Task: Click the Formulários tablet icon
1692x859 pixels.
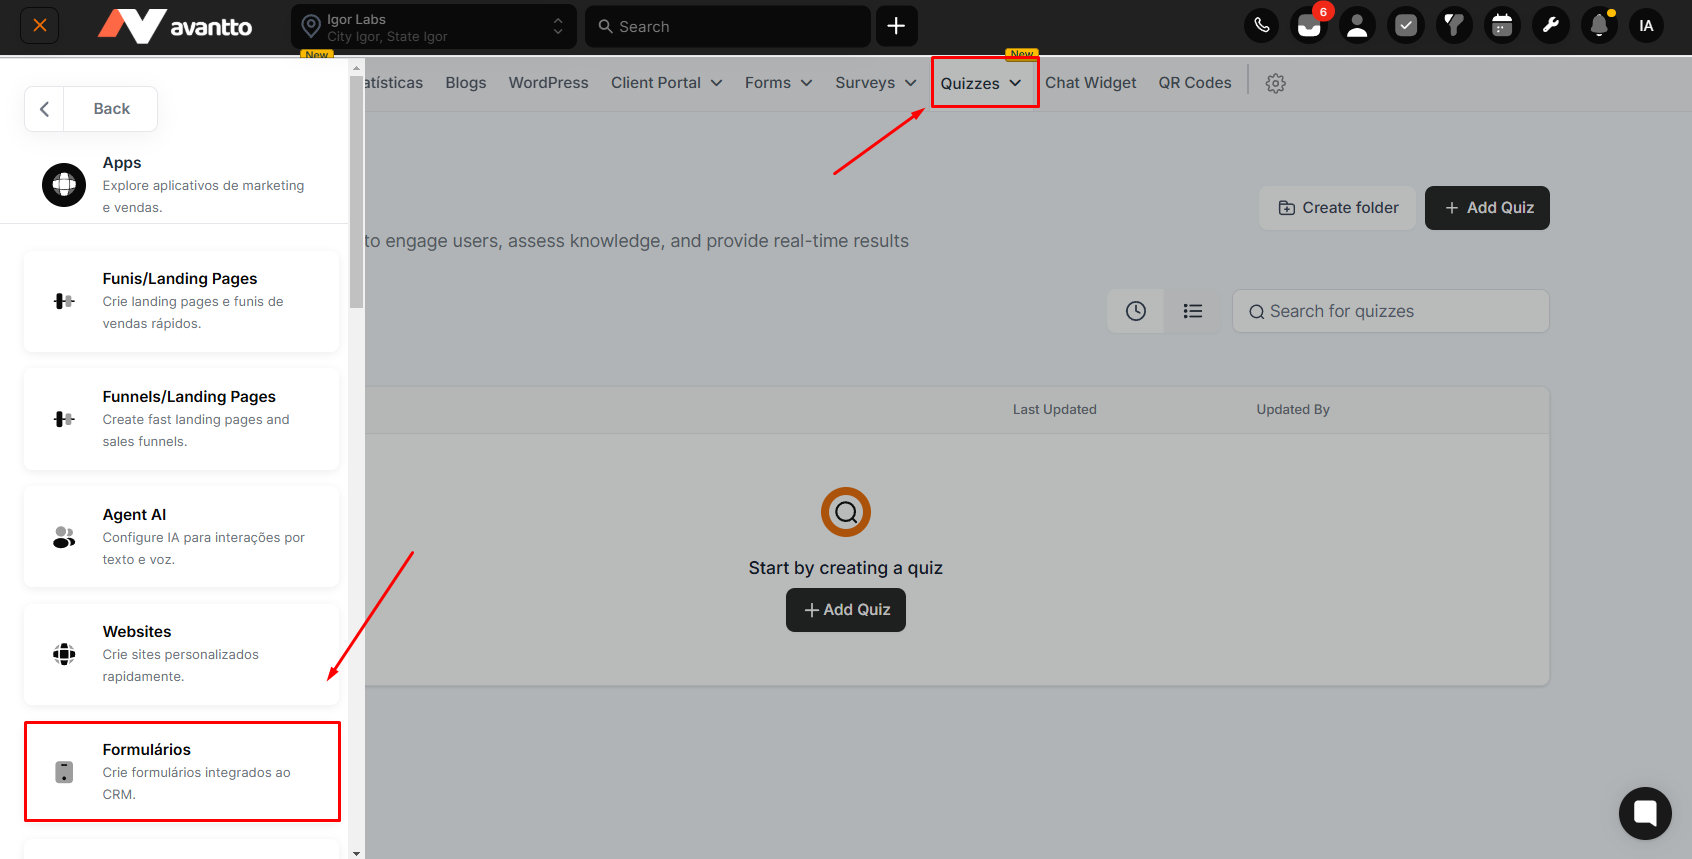Action: click(64, 772)
